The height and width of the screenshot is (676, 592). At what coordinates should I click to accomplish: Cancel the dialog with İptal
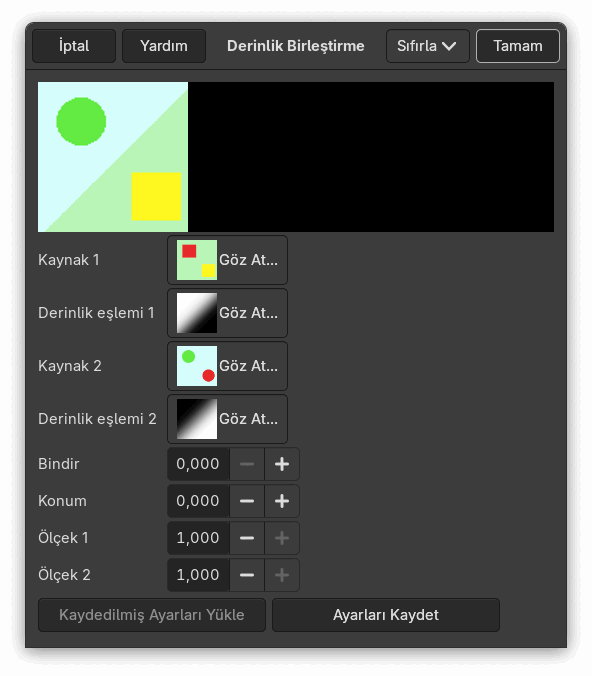click(74, 46)
